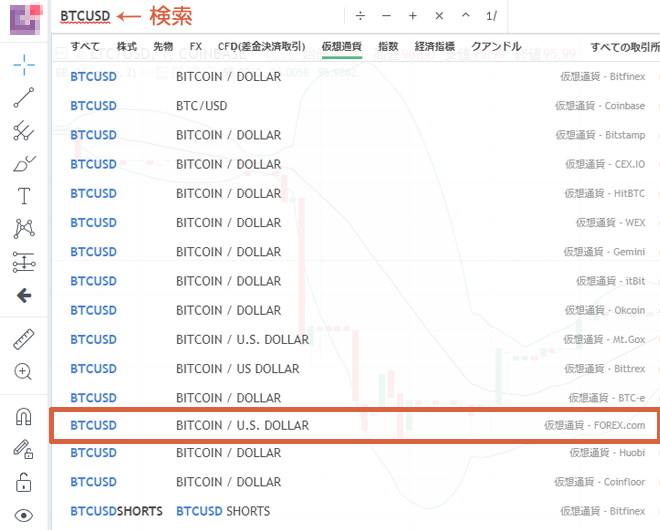Select BTCUSD result from Bitstamp

(356, 135)
